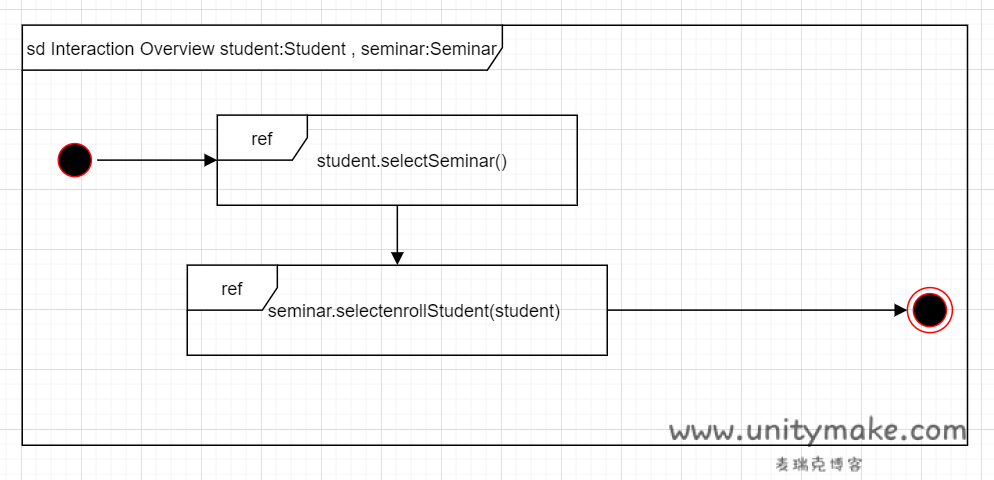The height and width of the screenshot is (480, 994).
Task: Select the long horizontal line to the final node
Action: [750, 310]
